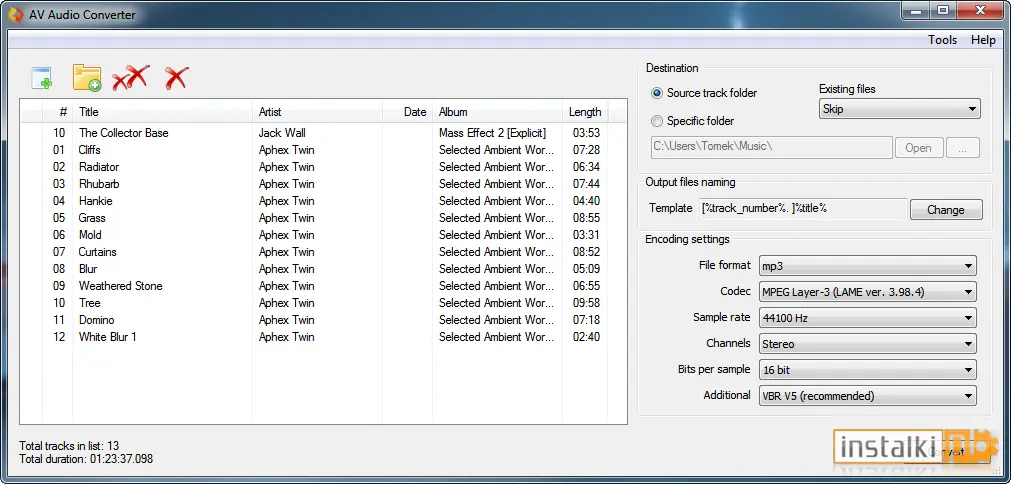Minimize the AV Audio Converter window
The width and height of the screenshot is (1011, 484).
[916, 10]
